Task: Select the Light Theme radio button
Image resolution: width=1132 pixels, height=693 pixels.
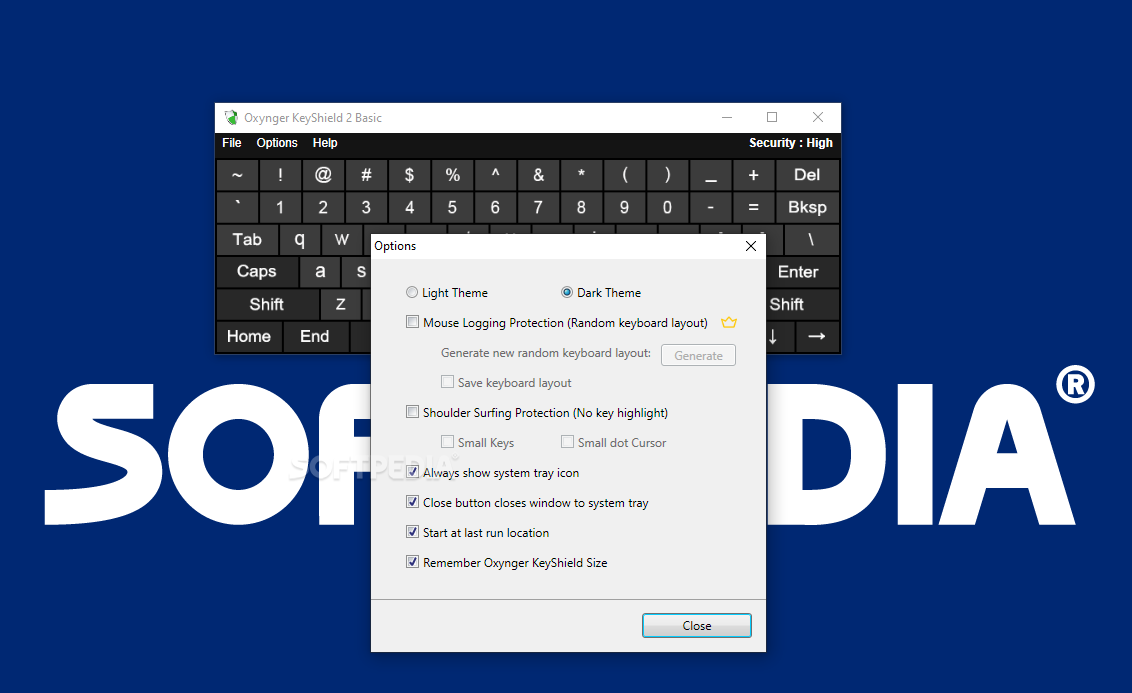Action: point(412,292)
